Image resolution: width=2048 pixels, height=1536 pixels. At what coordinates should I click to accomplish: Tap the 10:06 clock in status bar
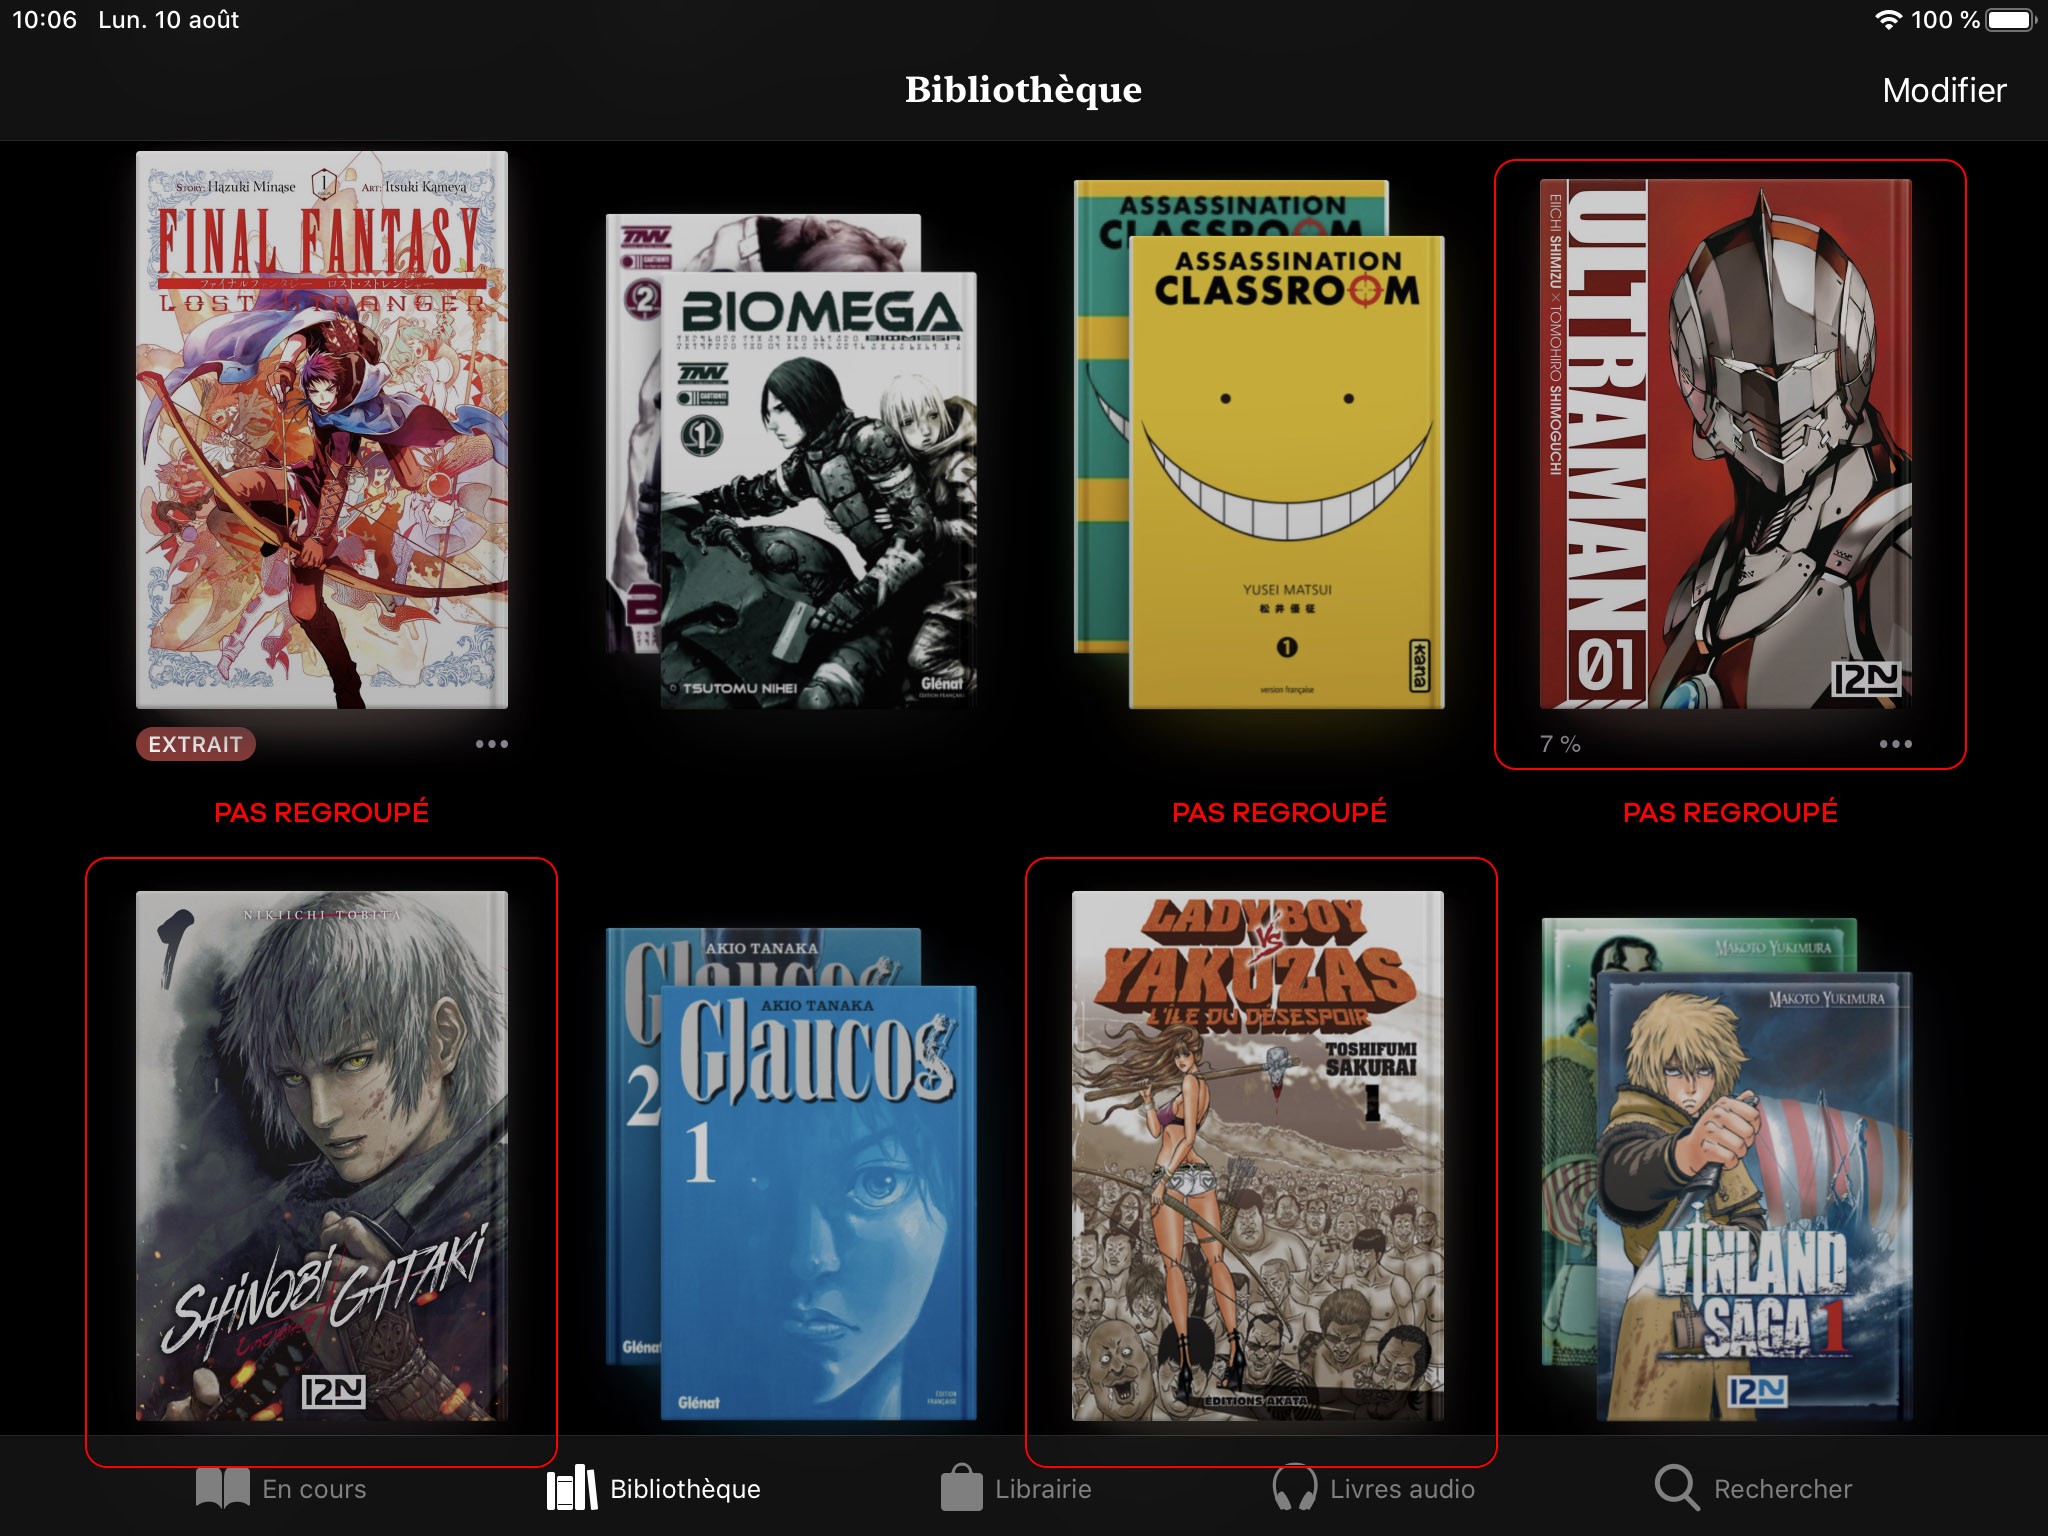click(44, 20)
